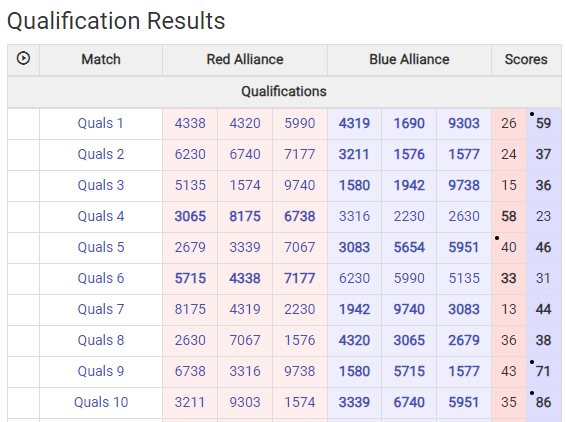Screen dimensions: 566x422
Task: Open the Quals 10 match link
Action: [101, 402]
